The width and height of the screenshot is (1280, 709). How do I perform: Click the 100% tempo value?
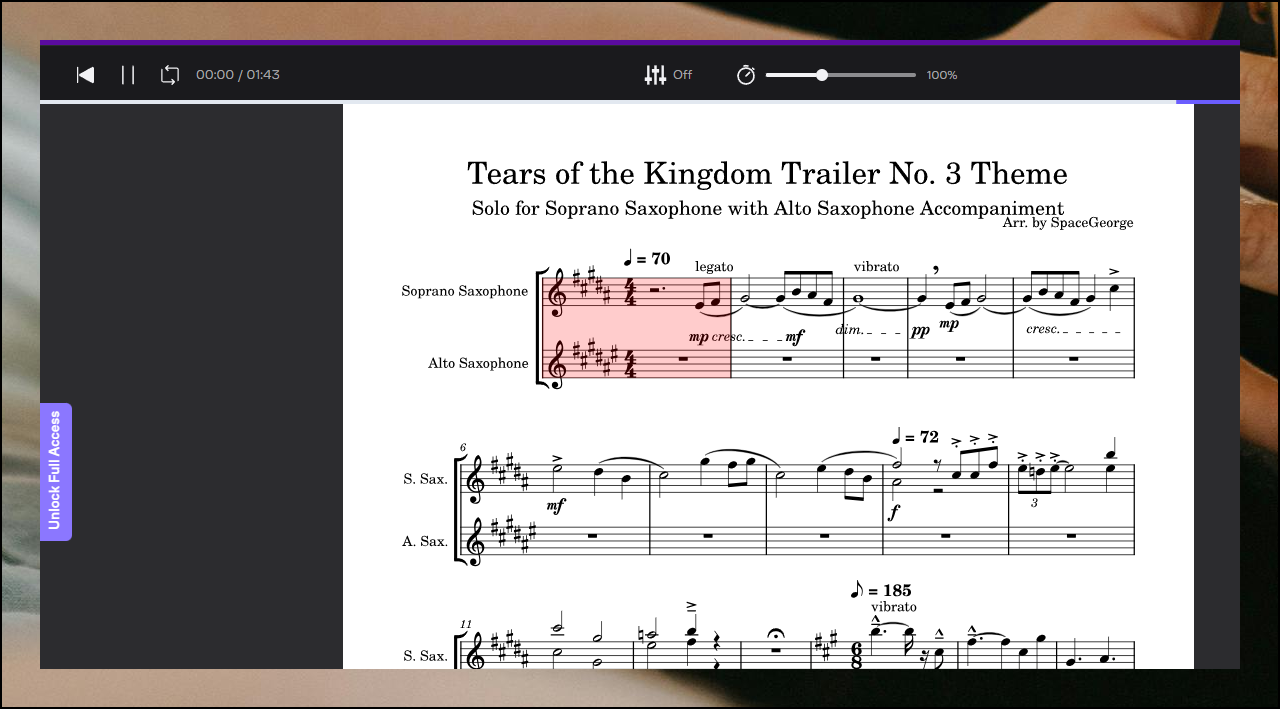click(x=942, y=75)
